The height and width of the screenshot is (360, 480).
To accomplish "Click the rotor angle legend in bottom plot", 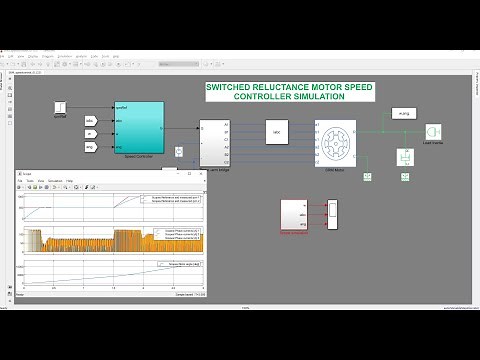I will [x=179, y=264].
